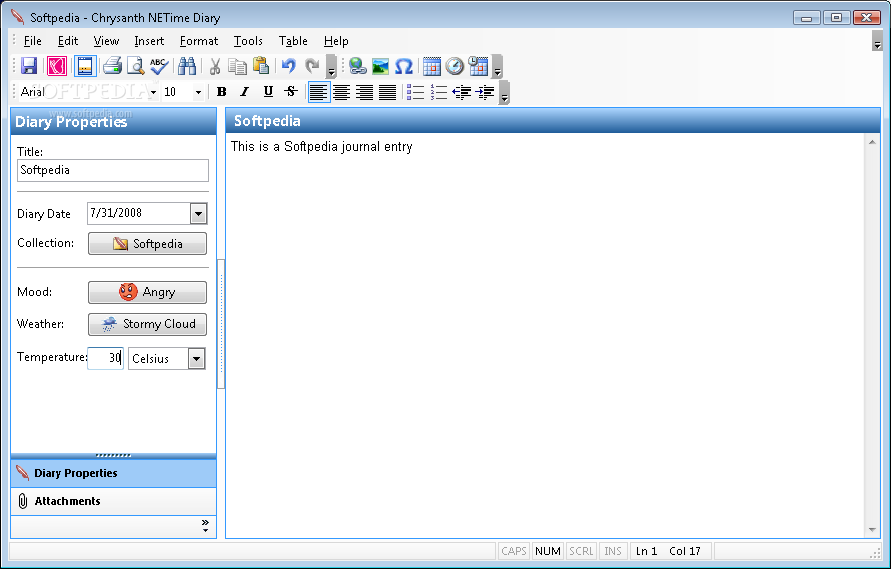
Task: Open Print Preview magnifier icon
Action: tap(135, 66)
